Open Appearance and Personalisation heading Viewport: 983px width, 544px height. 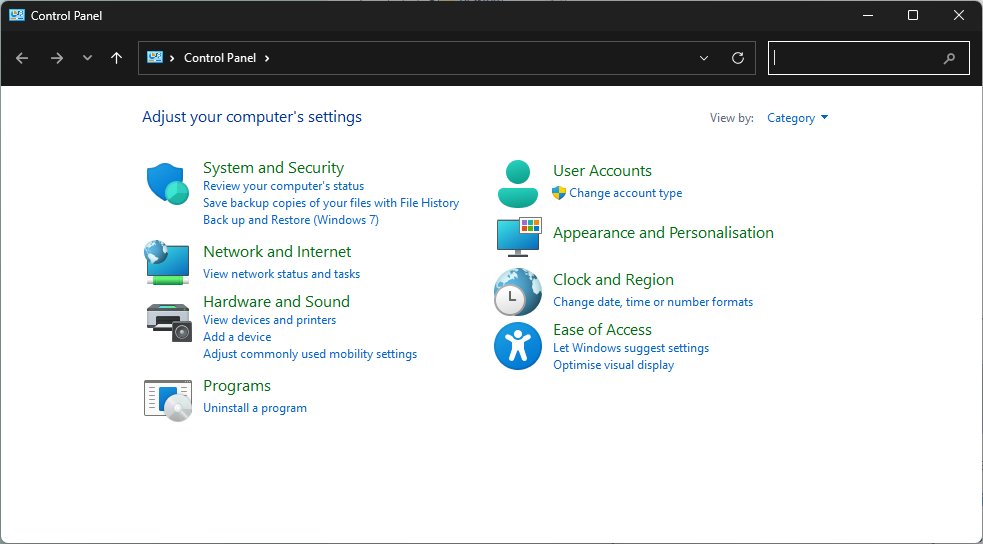click(x=663, y=233)
